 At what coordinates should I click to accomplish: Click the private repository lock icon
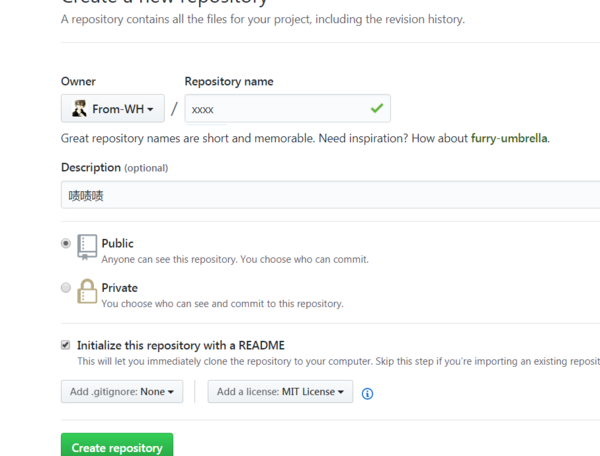[x=88, y=291]
